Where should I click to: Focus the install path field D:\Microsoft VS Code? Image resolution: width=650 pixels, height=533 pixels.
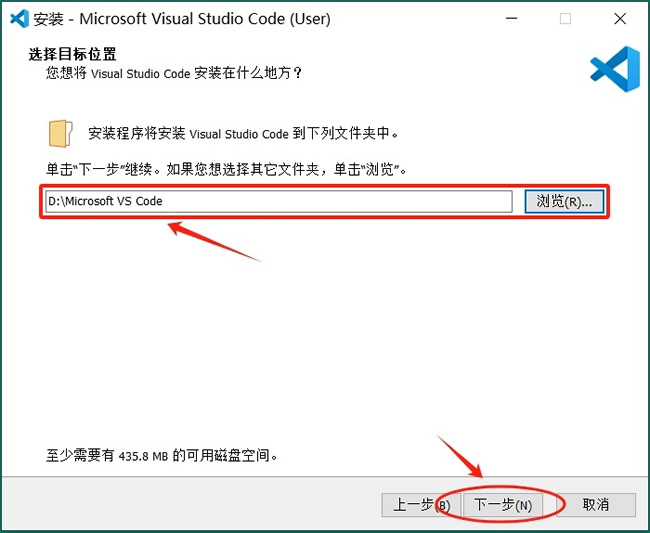pyautogui.click(x=279, y=201)
